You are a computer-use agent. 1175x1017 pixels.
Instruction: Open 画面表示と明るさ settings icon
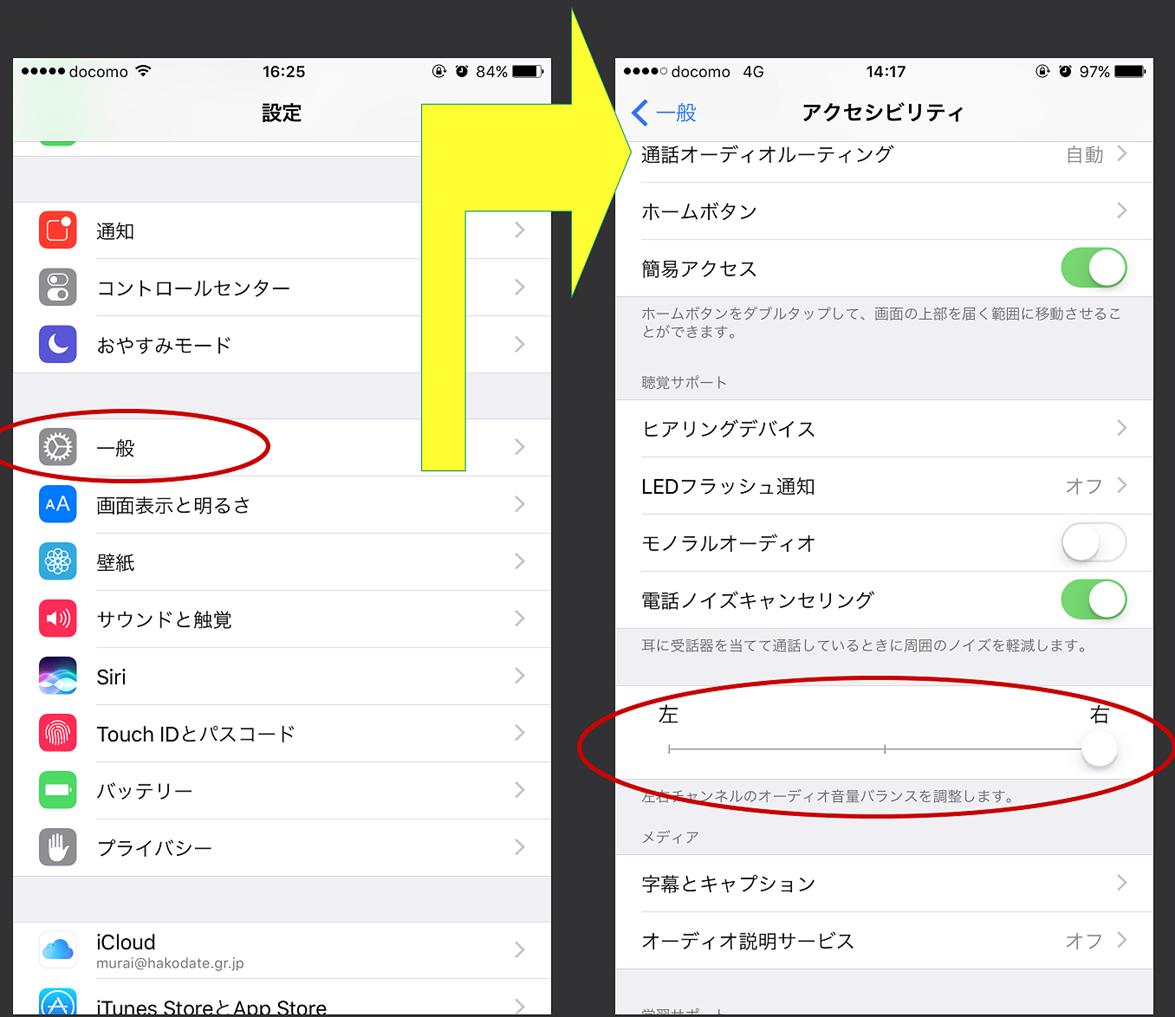(x=57, y=504)
